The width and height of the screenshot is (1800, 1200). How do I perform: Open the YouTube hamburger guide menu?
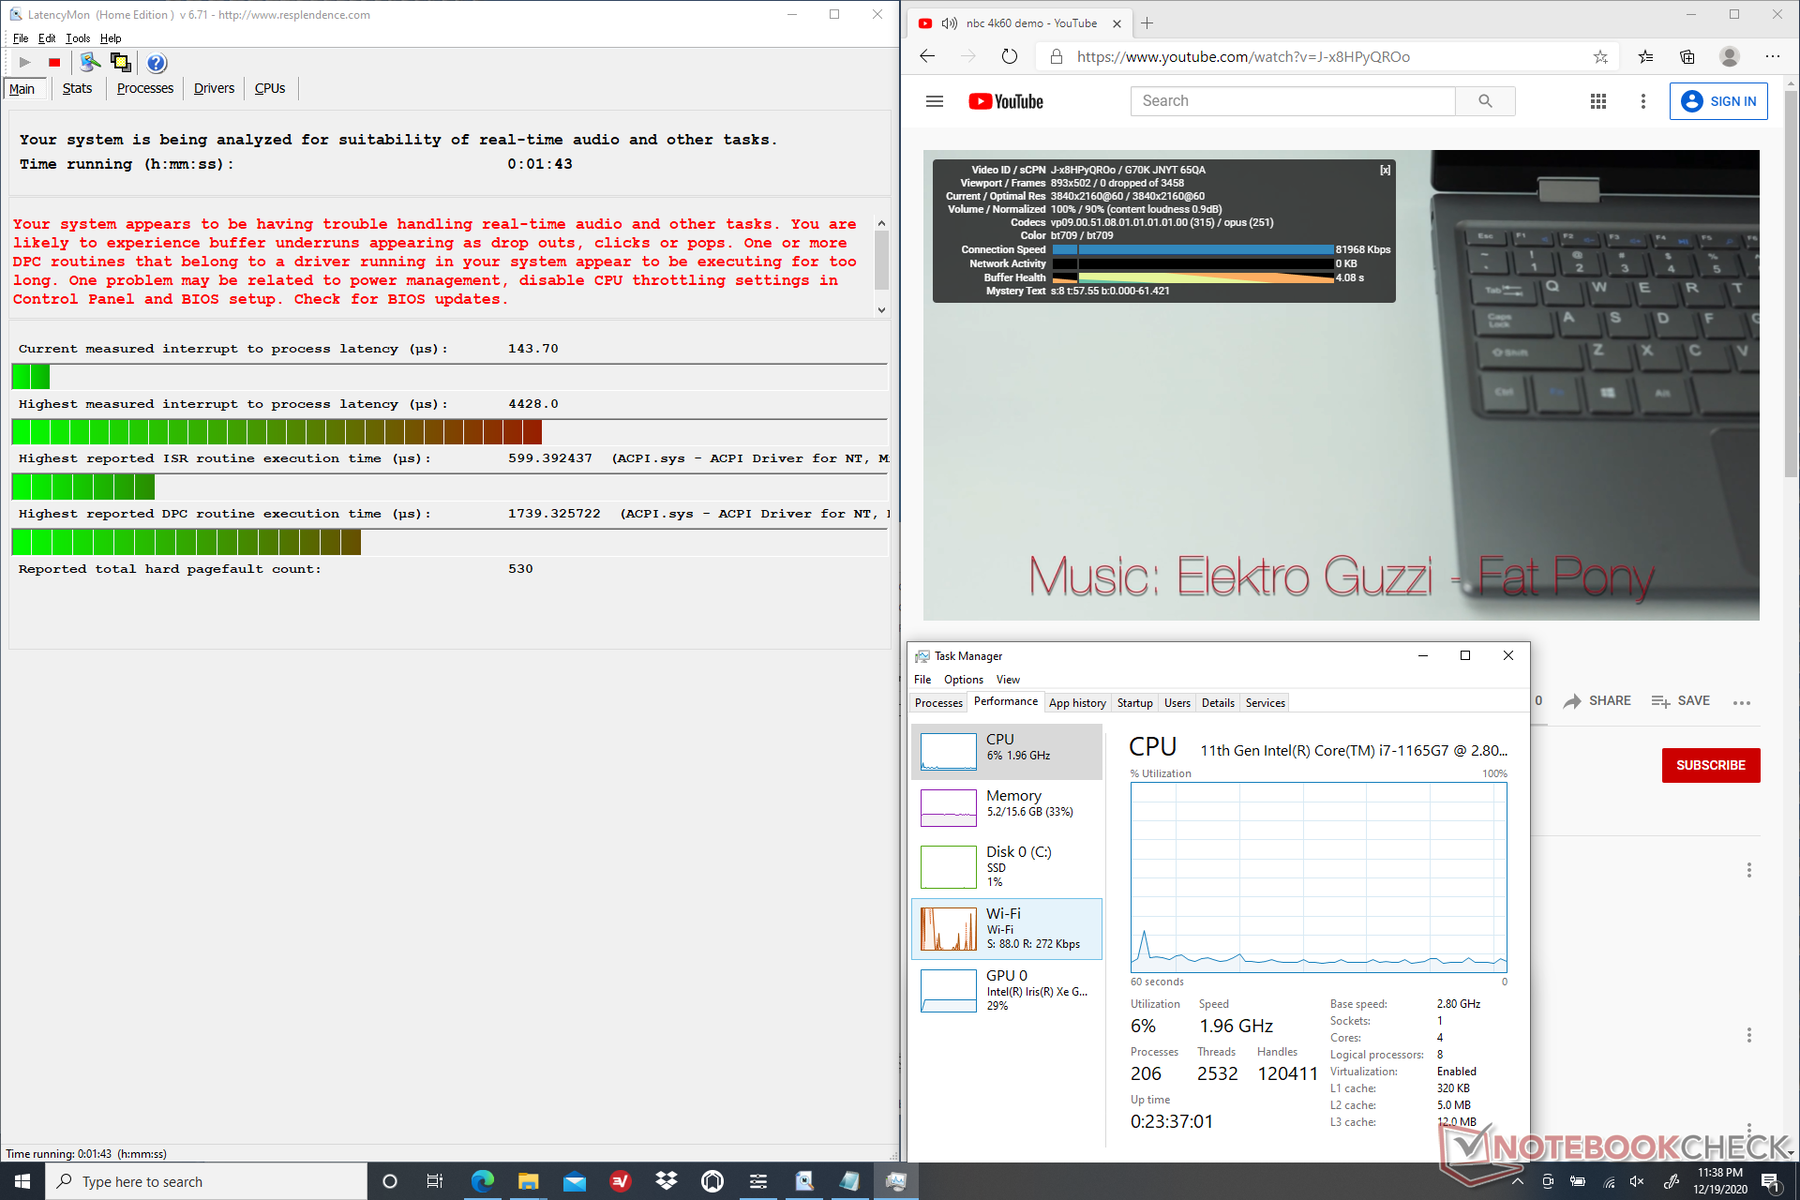tap(934, 101)
